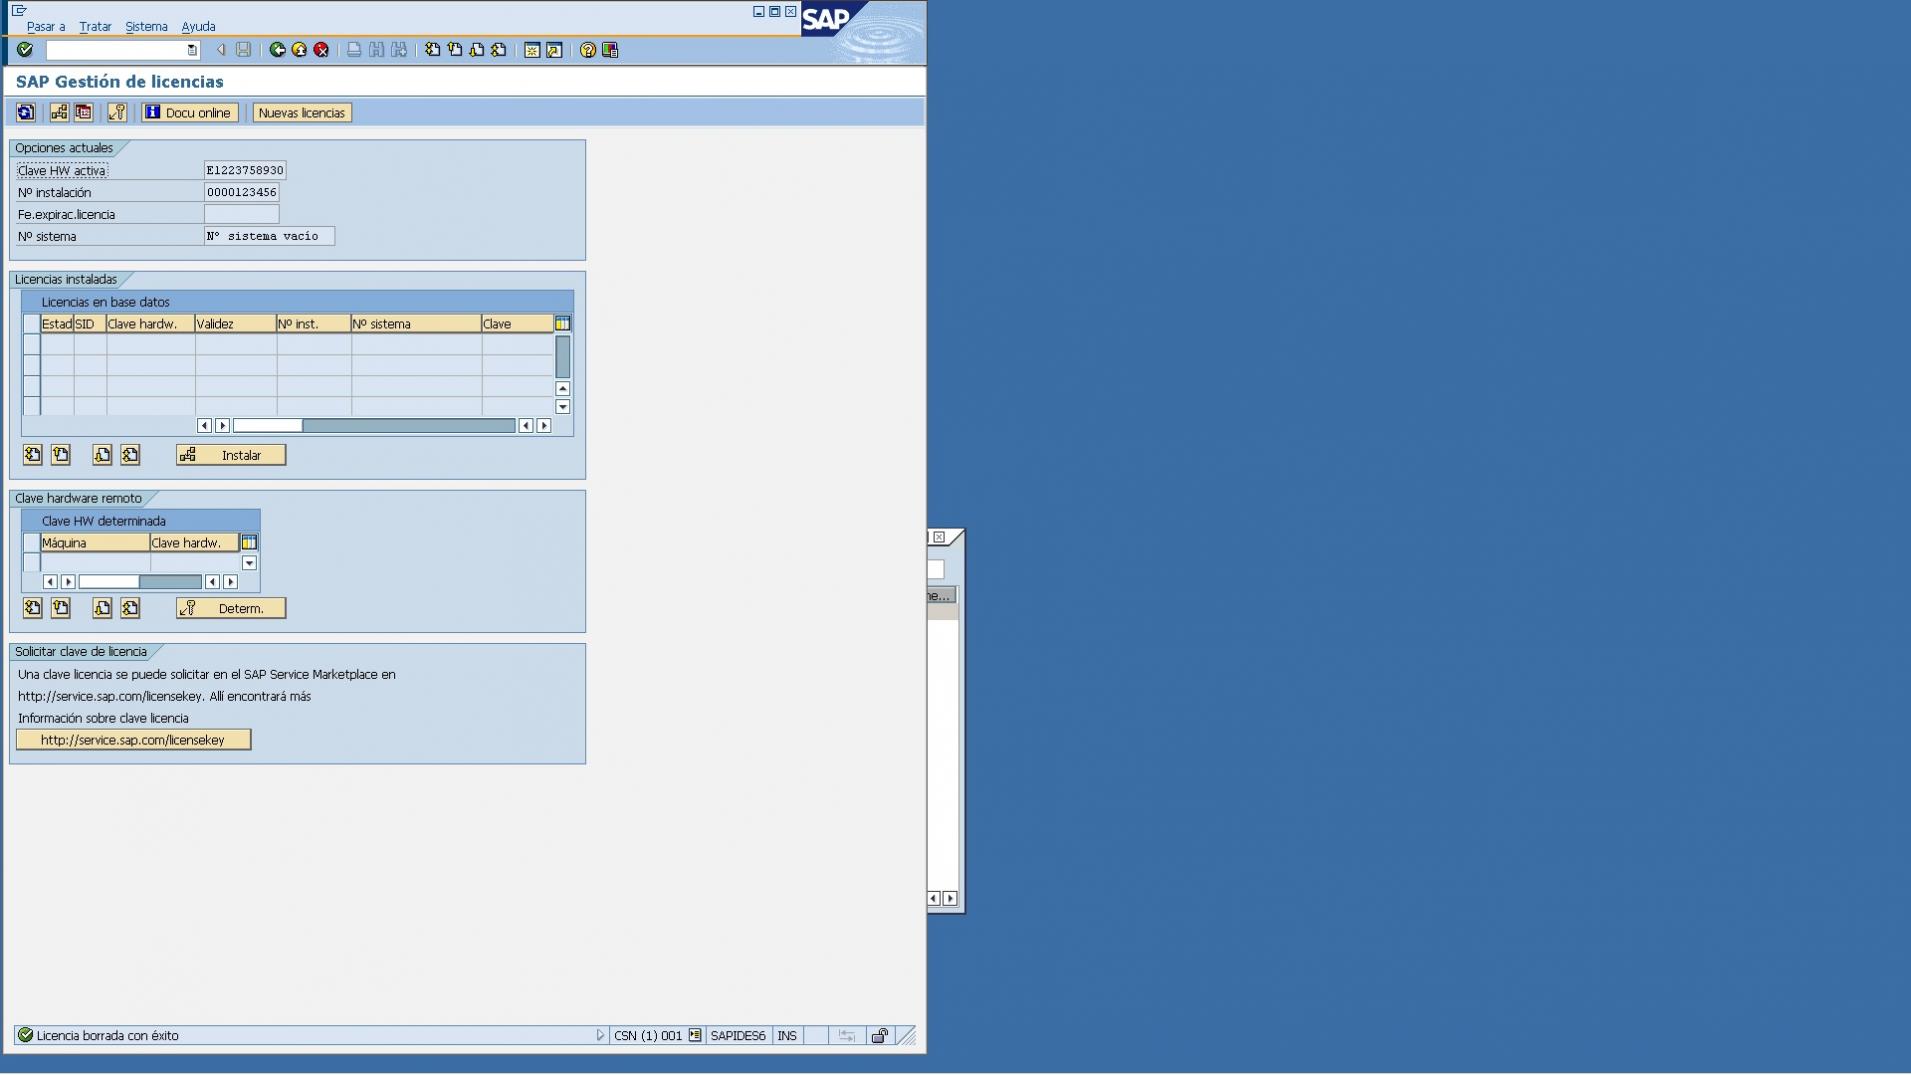Viewport: 1911px width, 1075px height.
Task: Click Last Page icon in standard toolbar
Action: (x=499, y=50)
